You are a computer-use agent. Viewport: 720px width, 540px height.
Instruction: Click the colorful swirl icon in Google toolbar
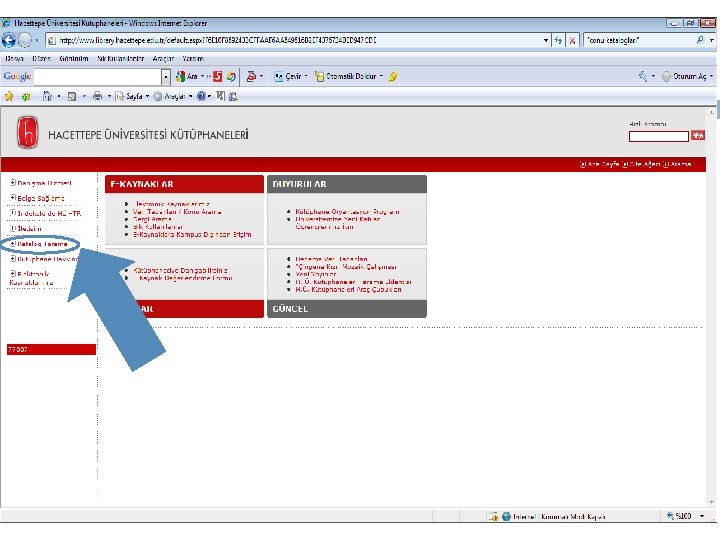[x=231, y=76]
